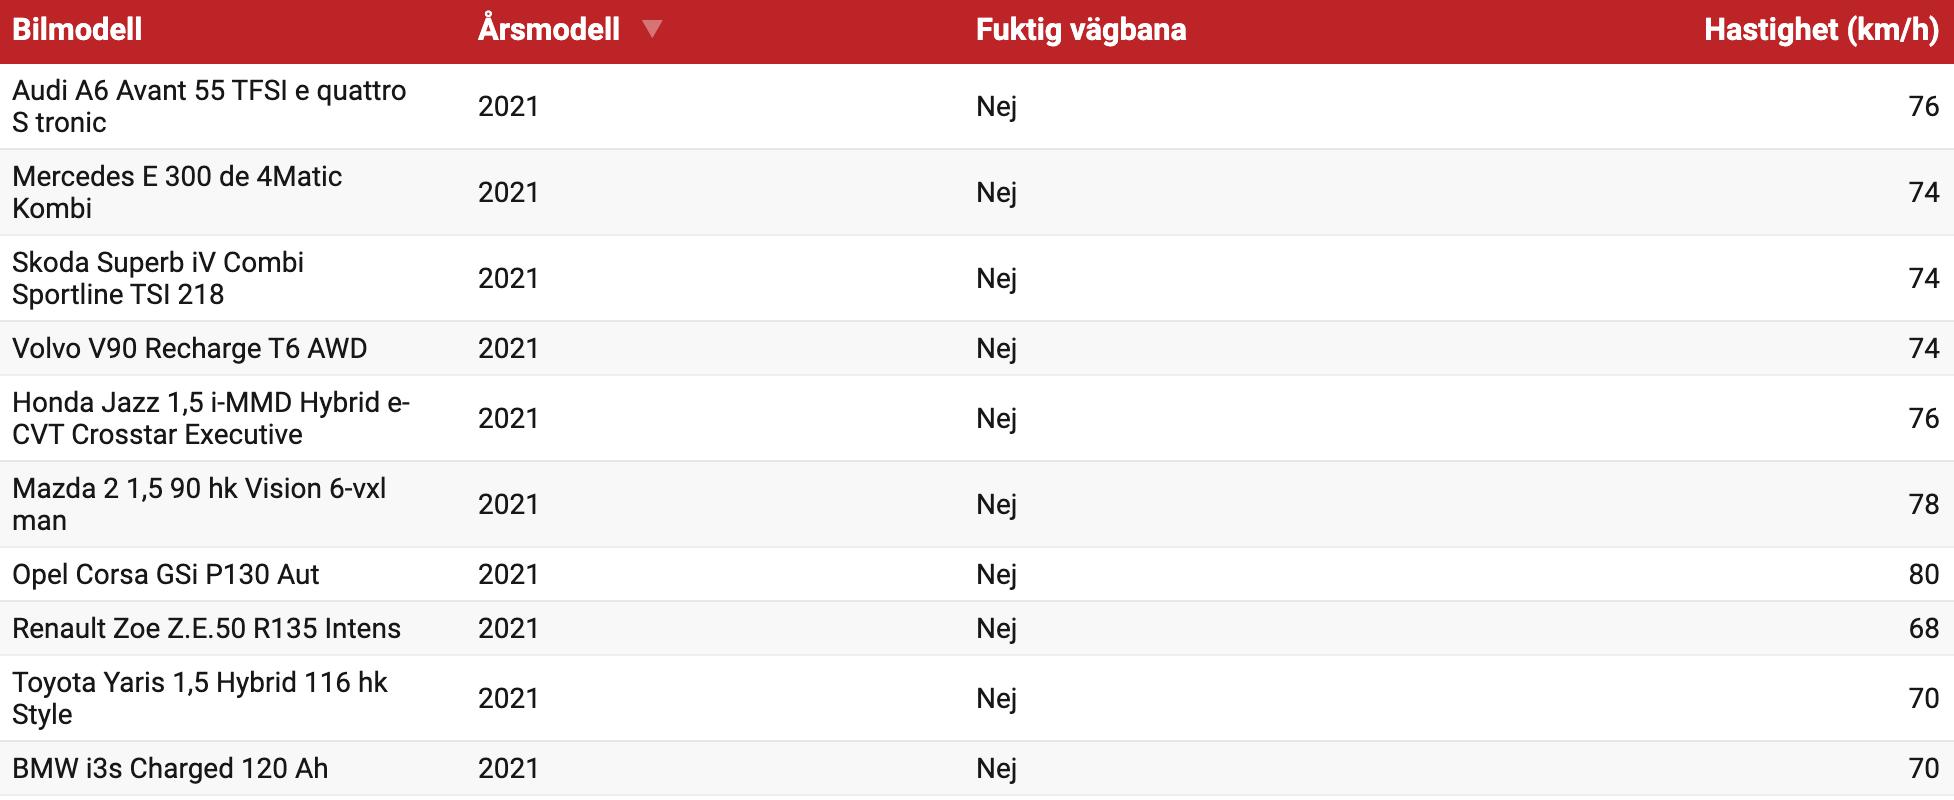Screen dimensions: 1954x800
Task: Sort by Fuktig vägbana column header
Action: (1081, 29)
